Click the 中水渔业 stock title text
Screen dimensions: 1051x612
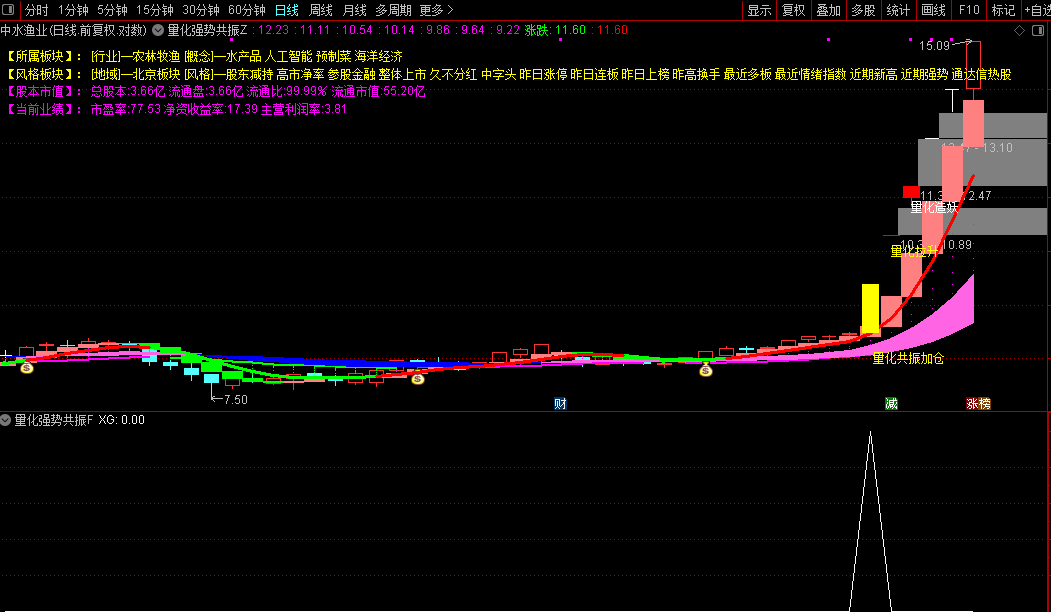(x=25, y=30)
